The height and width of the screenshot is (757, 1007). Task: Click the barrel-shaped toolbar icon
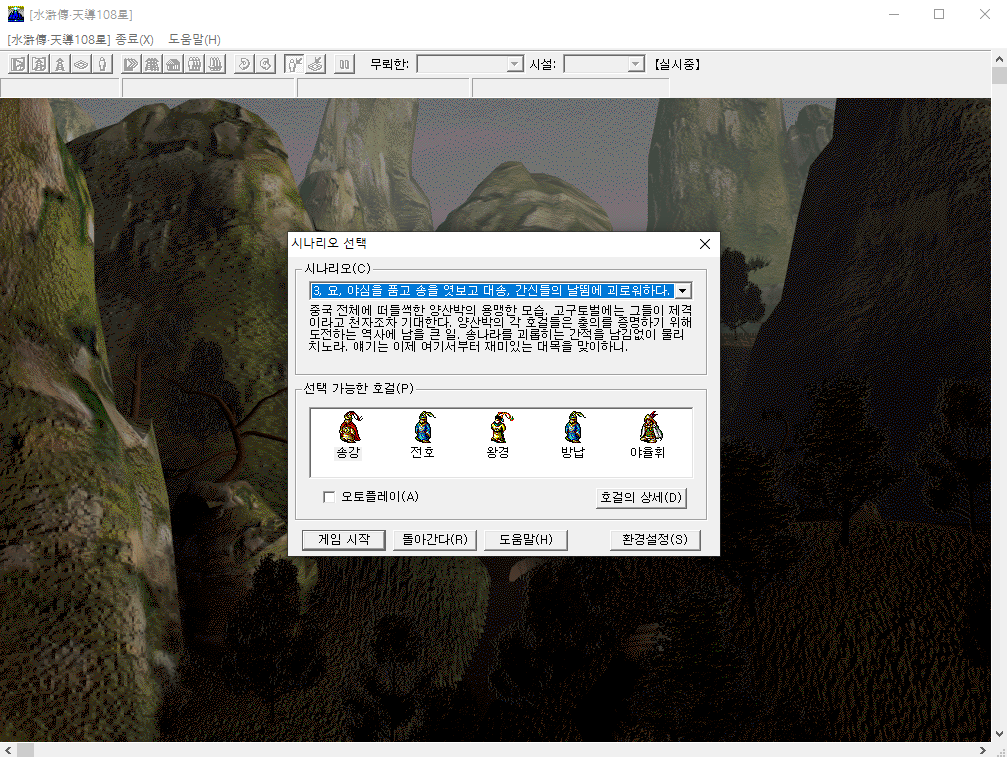195,64
